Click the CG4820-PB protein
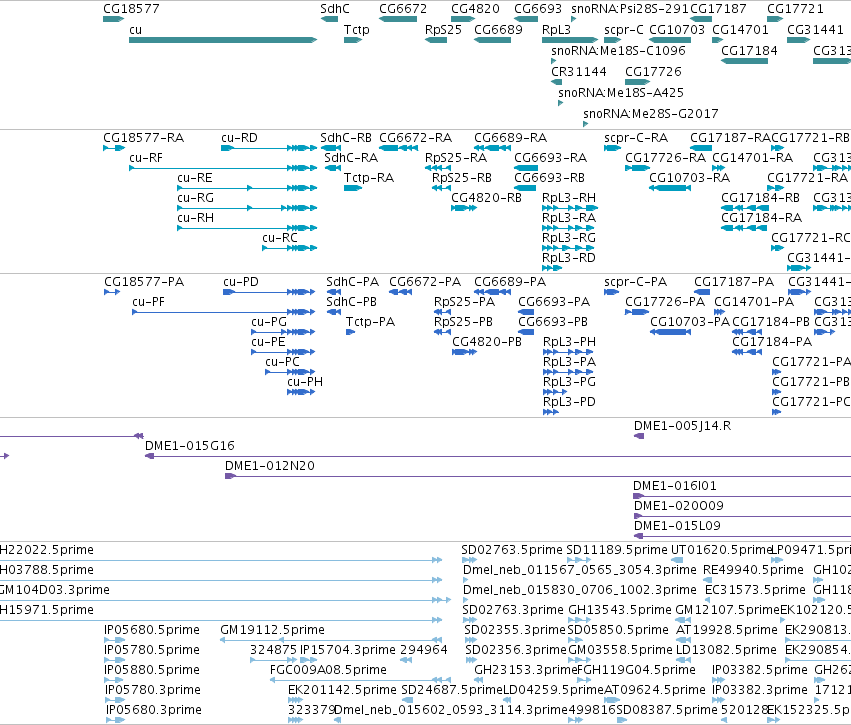This screenshot has width=851, height=725. click(x=465, y=352)
